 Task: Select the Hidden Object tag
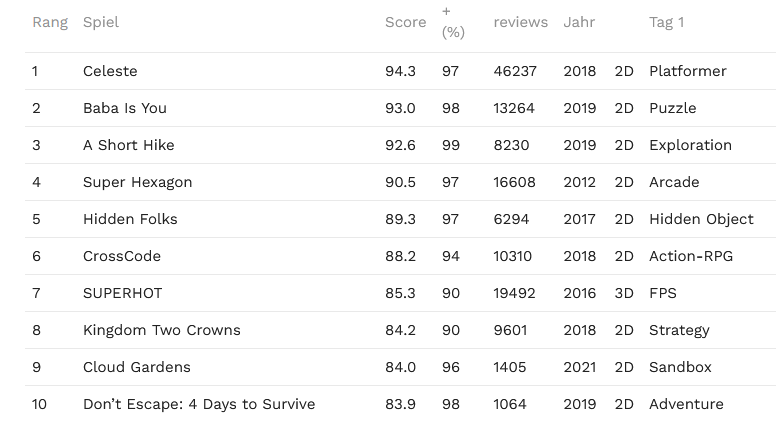point(701,219)
